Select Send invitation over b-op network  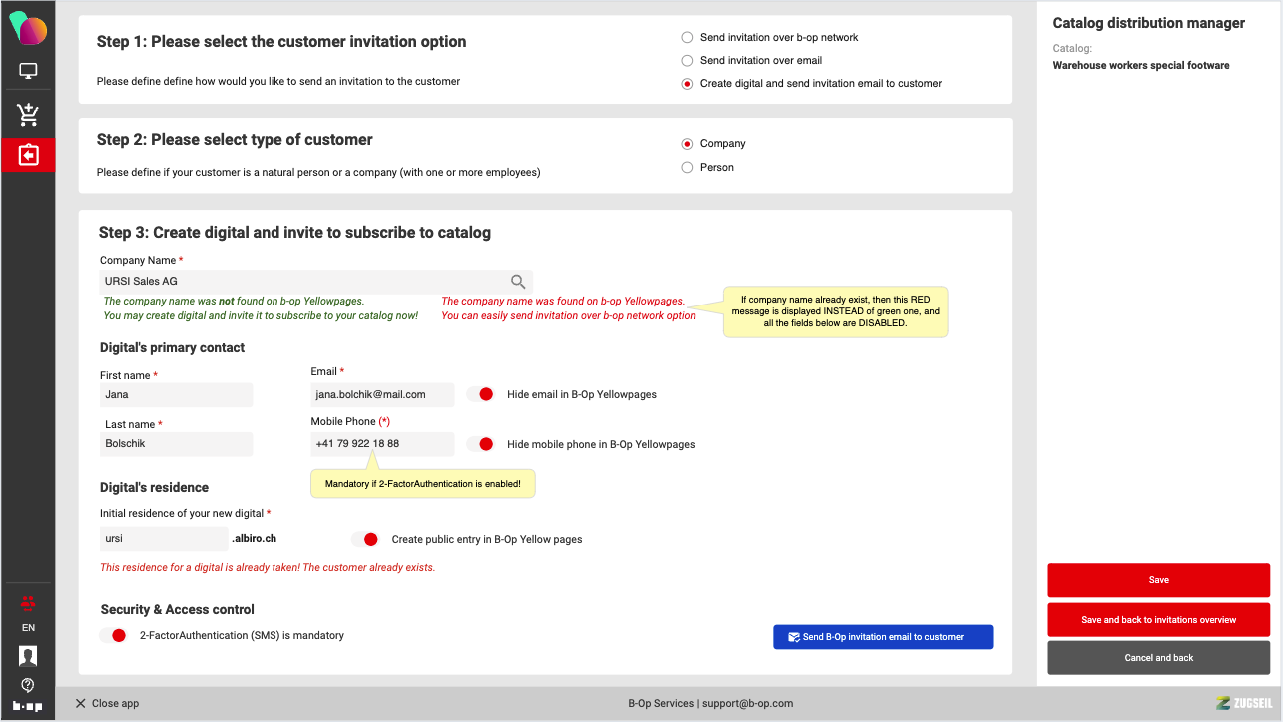pos(687,38)
